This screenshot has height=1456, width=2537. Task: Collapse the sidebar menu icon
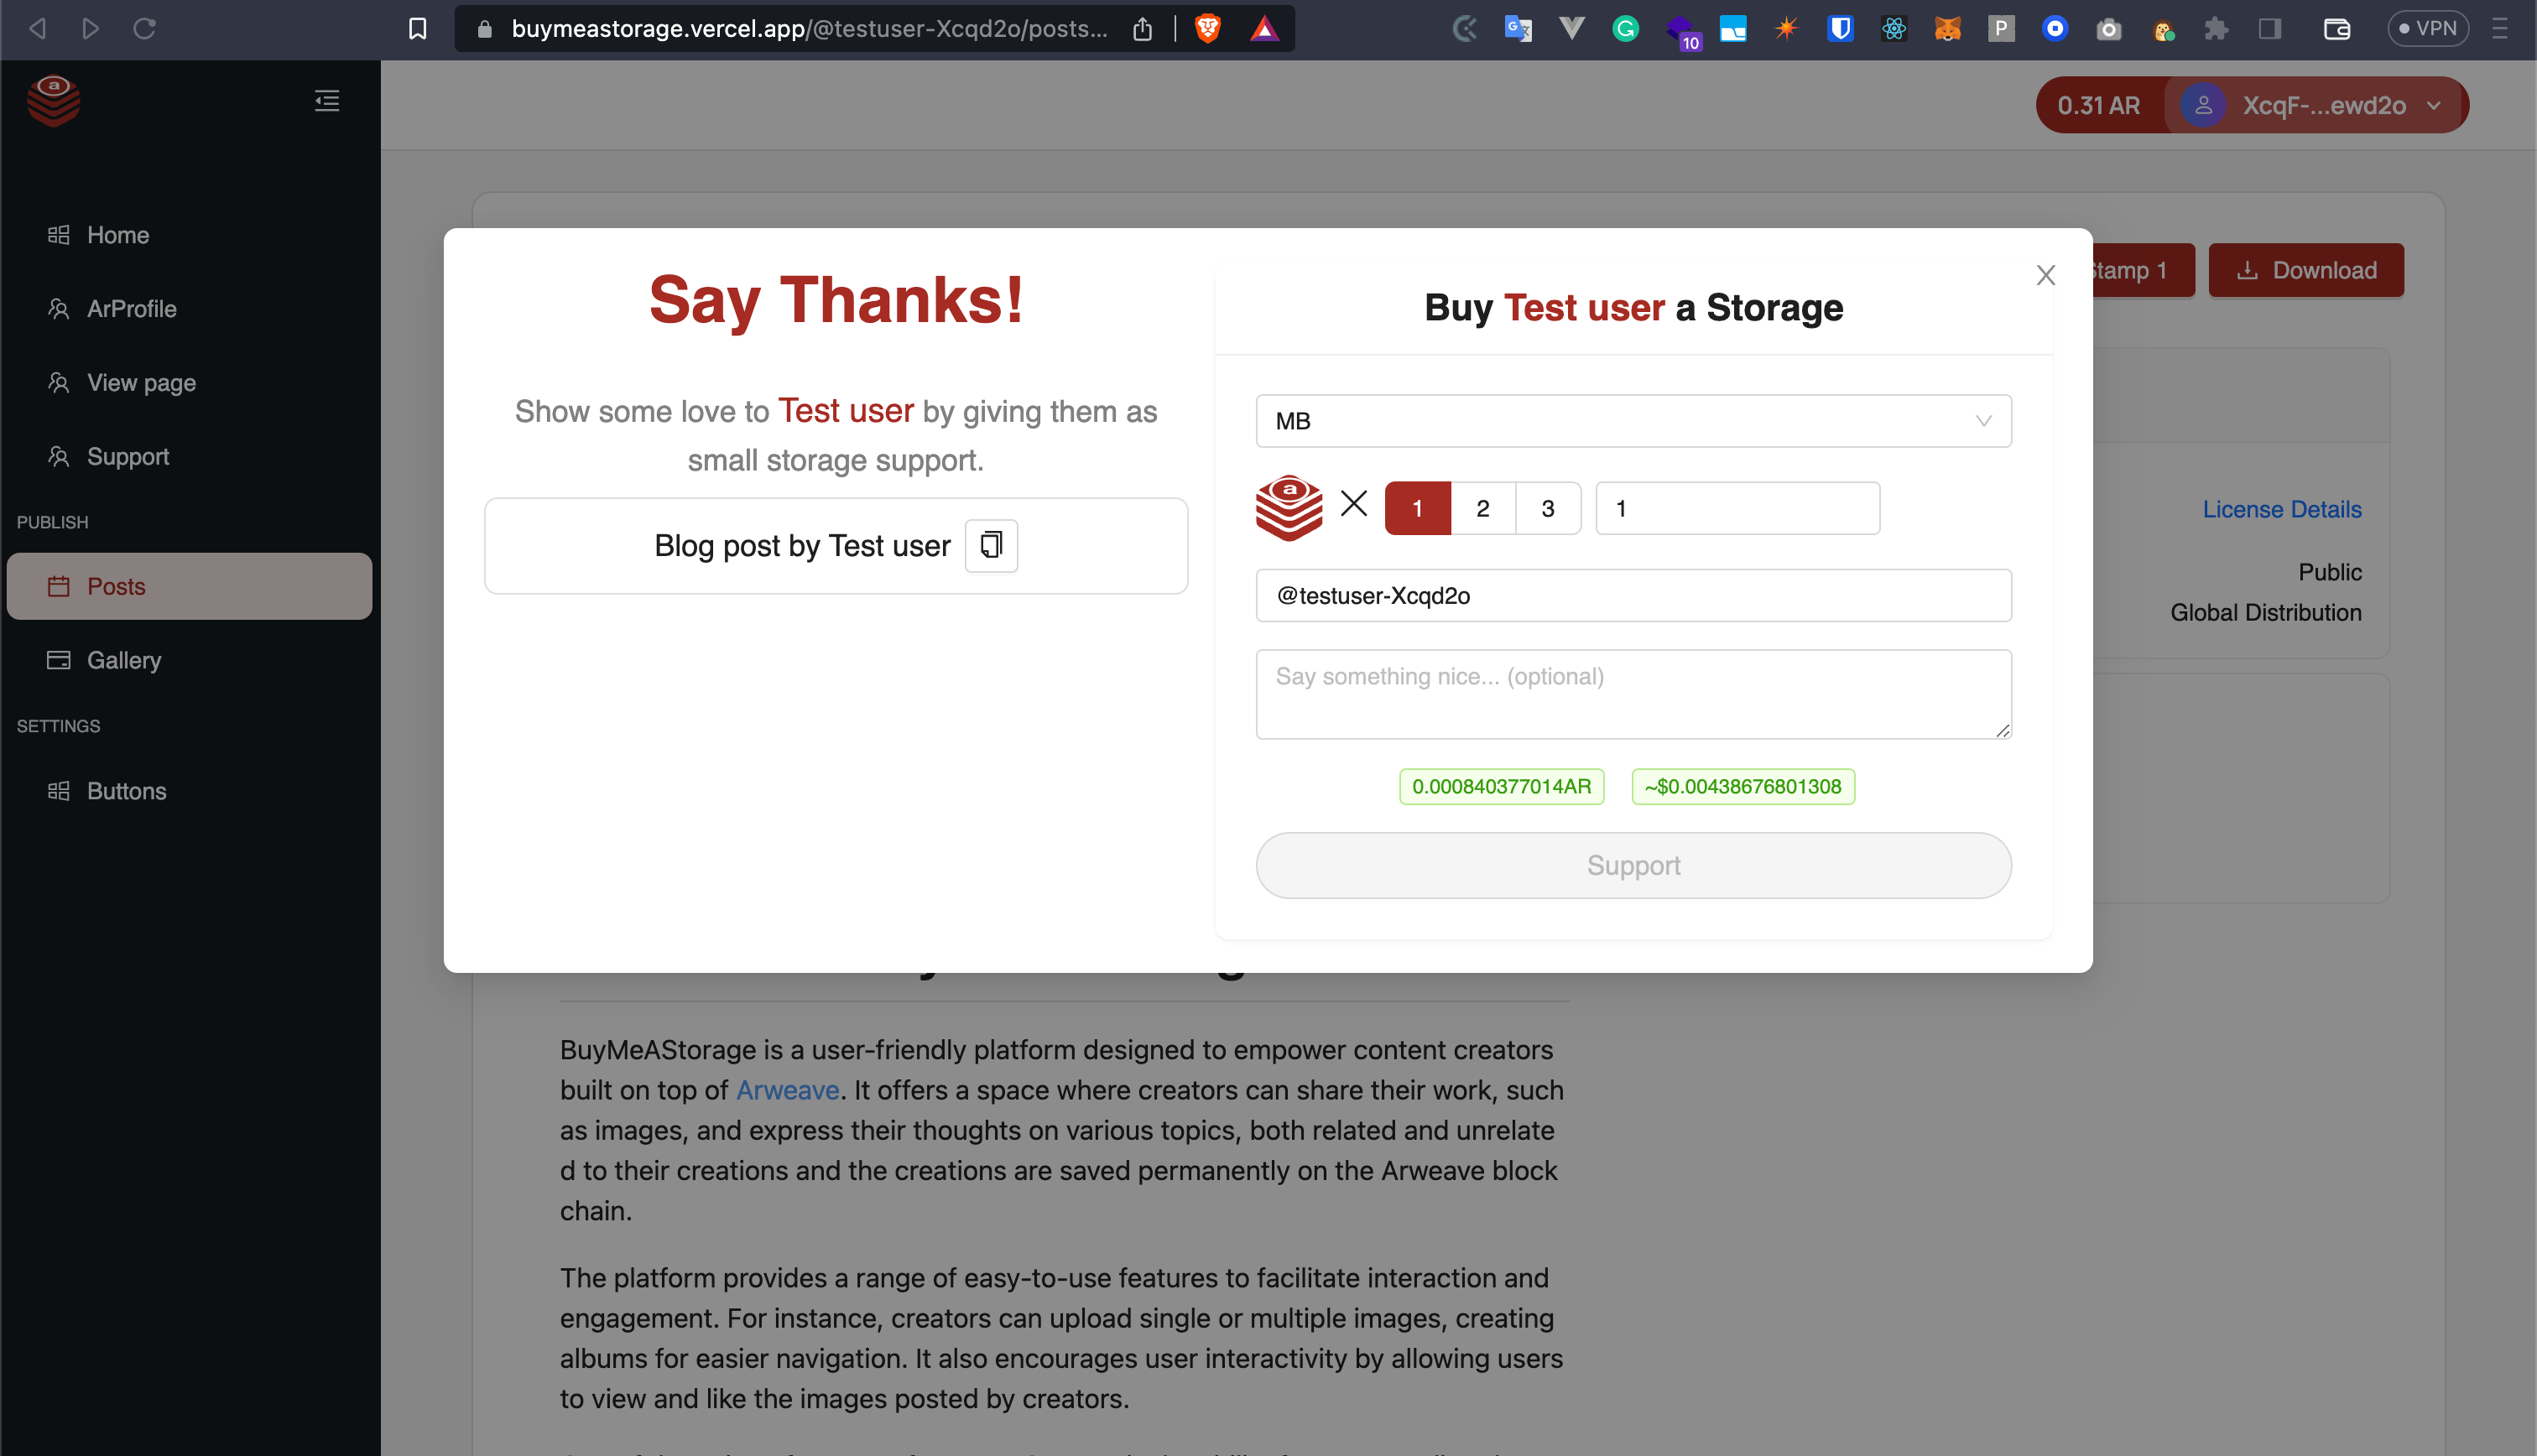[x=327, y=101]
